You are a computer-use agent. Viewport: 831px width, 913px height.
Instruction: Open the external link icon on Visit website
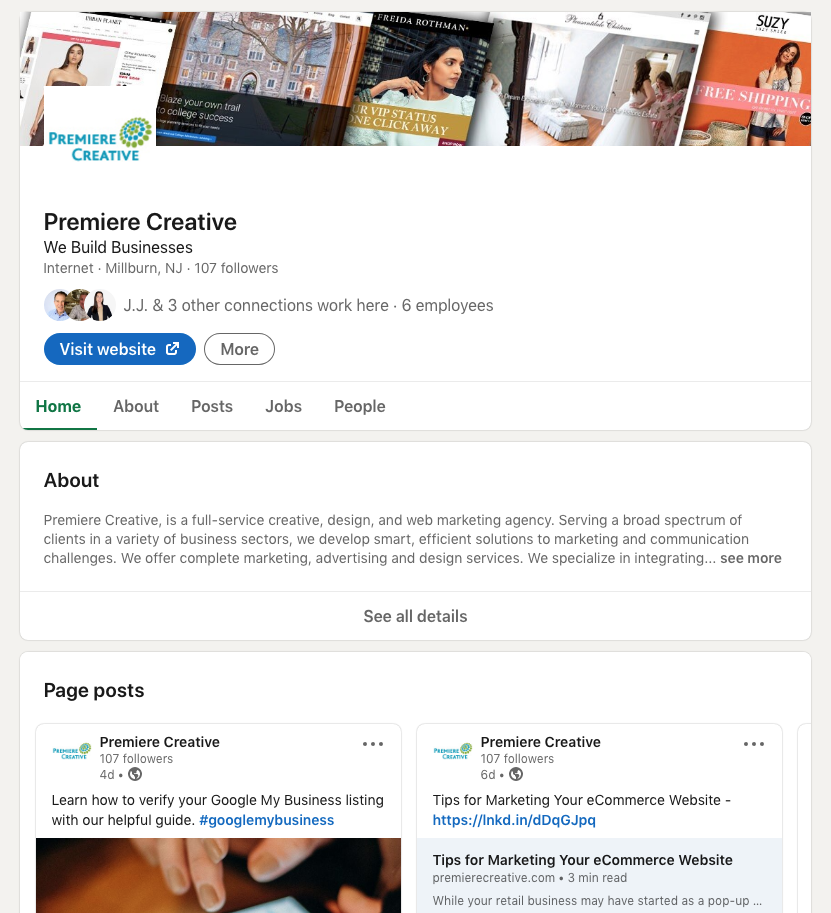(172, 349)
